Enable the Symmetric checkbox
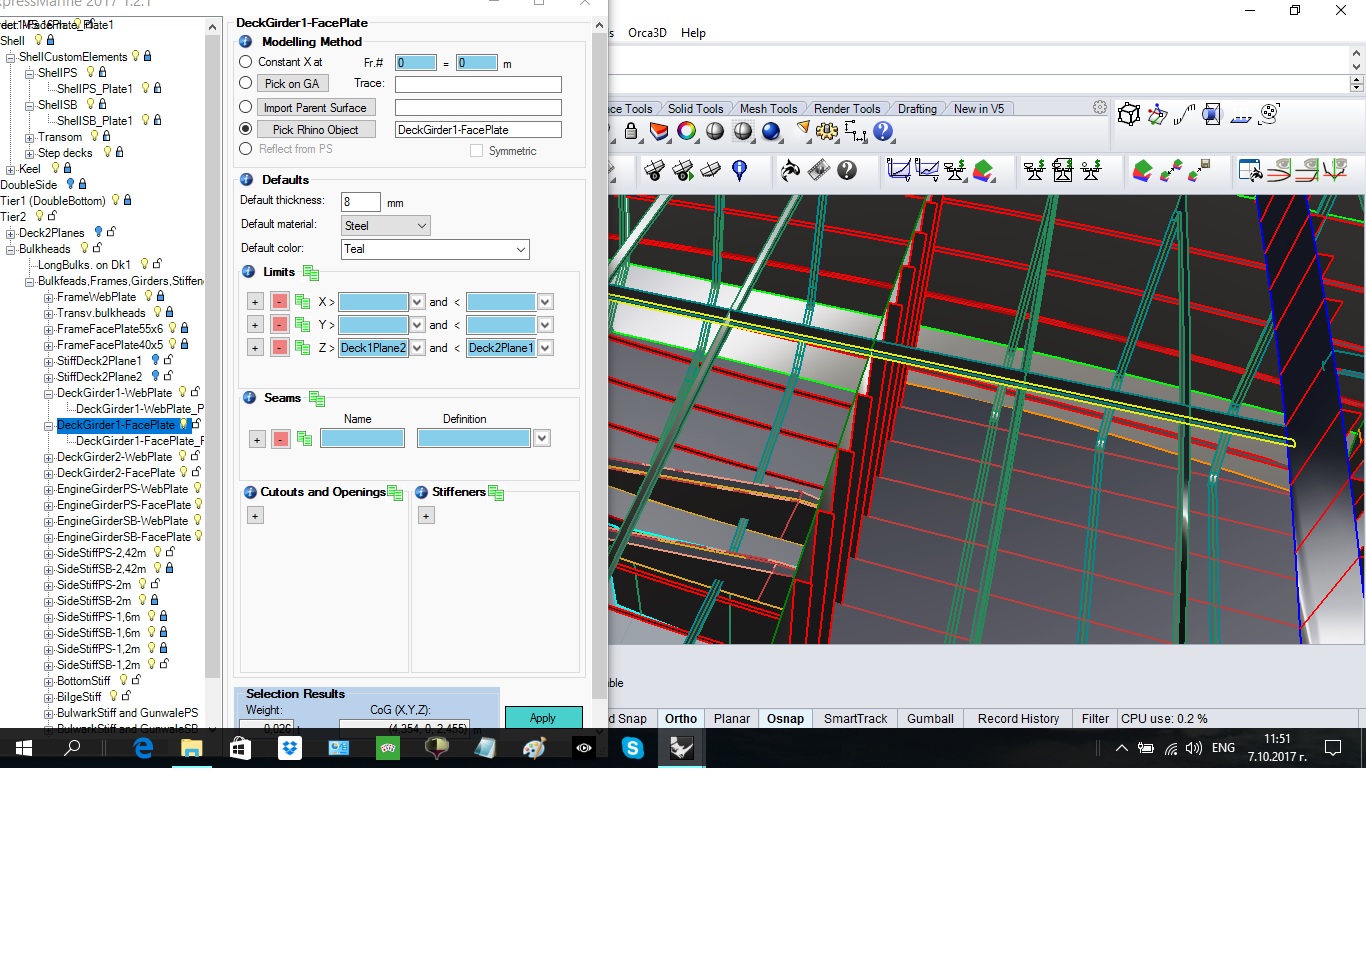Screen dimensions: 1366x960 click(477, 151)
